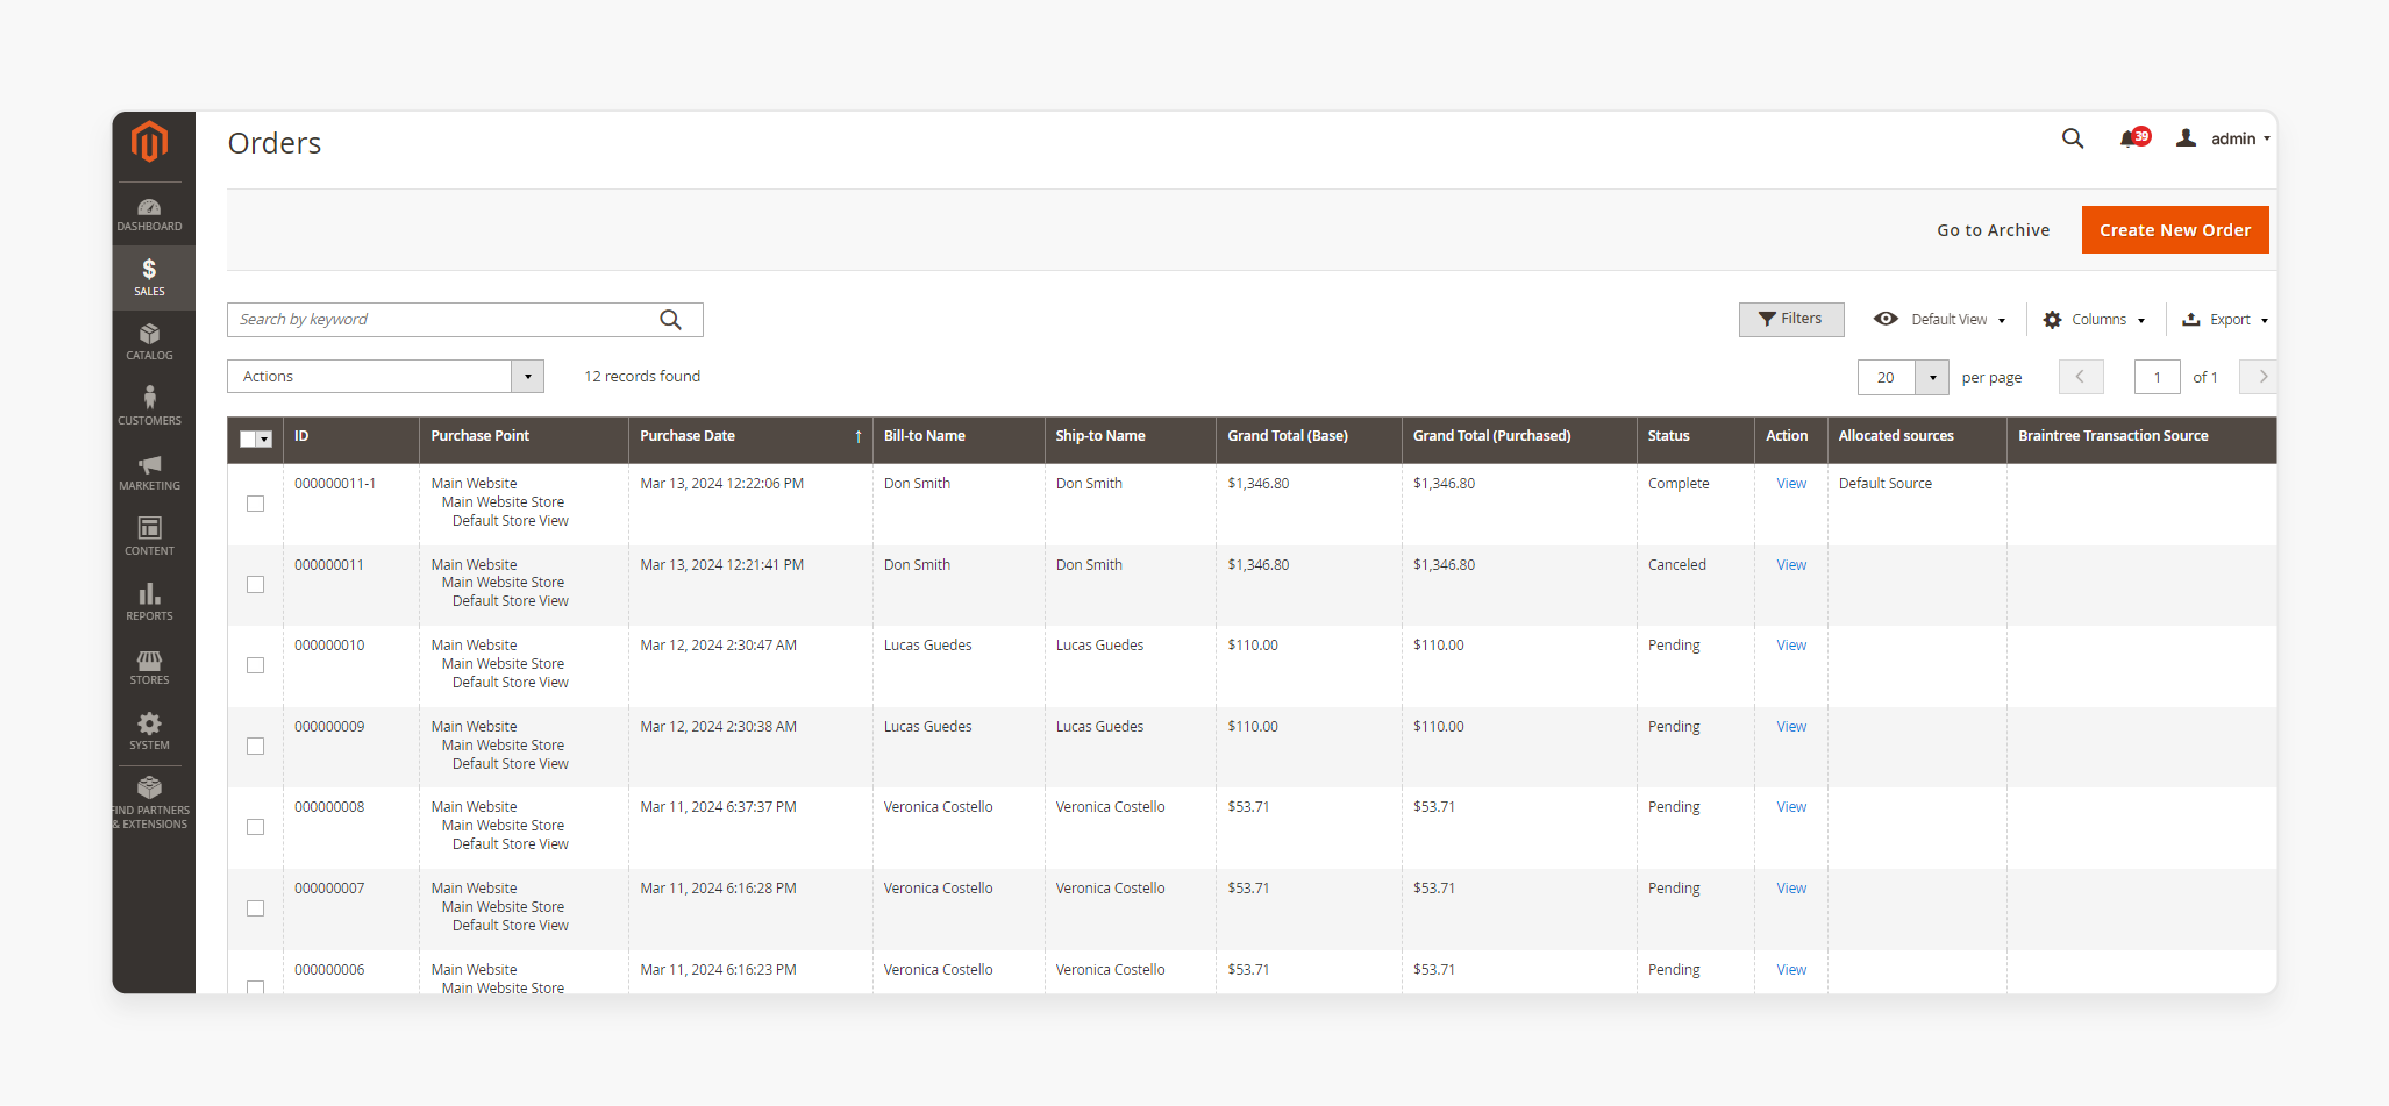Screen dimensions: 2389x1106
Task: Click the search keyword input field
Action: coord(442,318)
